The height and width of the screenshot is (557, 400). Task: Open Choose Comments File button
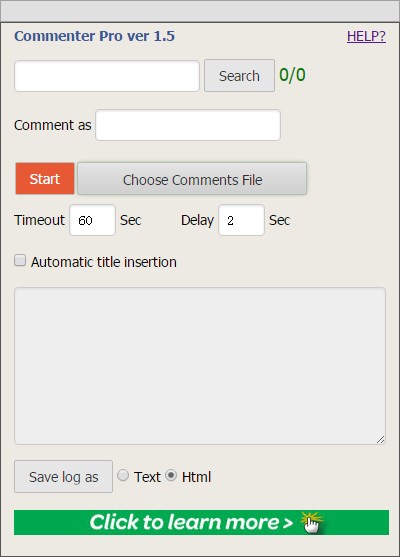coord(192,179)
